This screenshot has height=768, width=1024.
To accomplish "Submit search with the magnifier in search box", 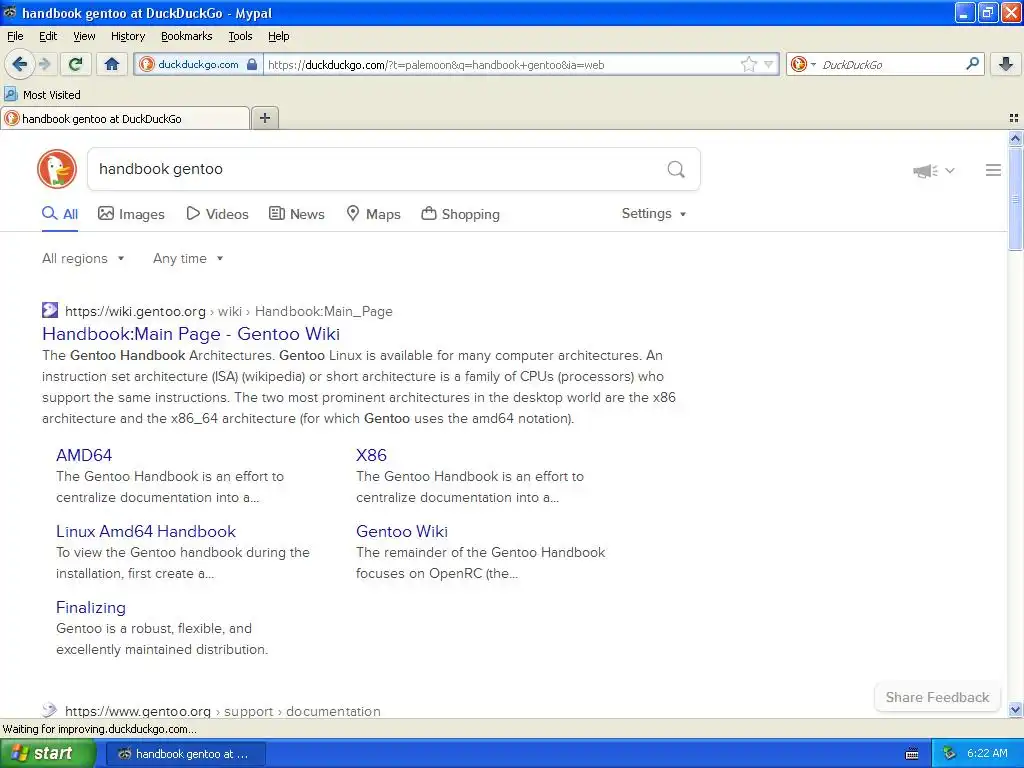I will (x=676, y=169).
